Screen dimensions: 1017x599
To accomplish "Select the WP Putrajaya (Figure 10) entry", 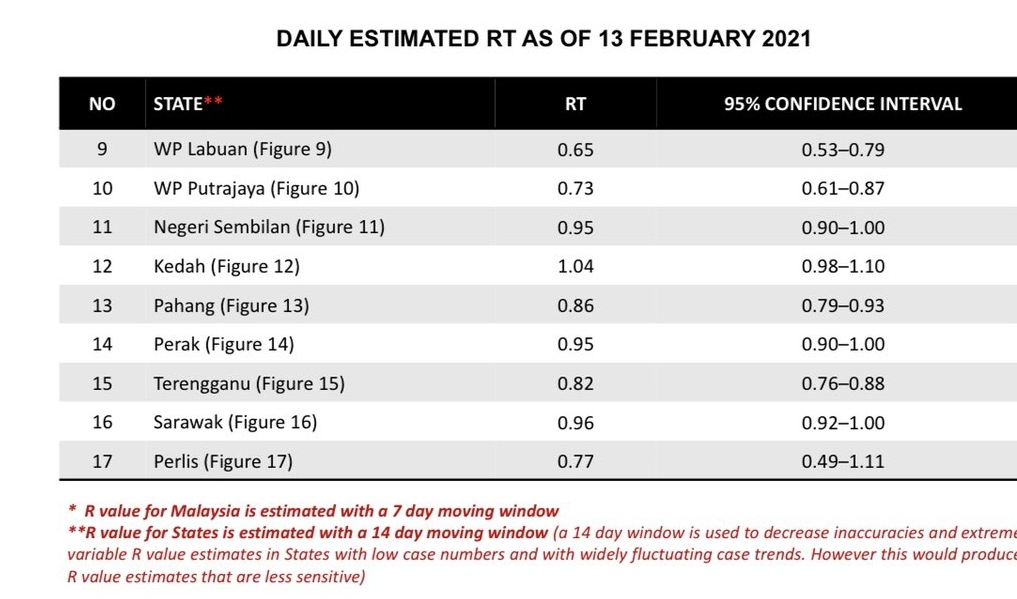I will pyautogui.click(x=256, y=189).
